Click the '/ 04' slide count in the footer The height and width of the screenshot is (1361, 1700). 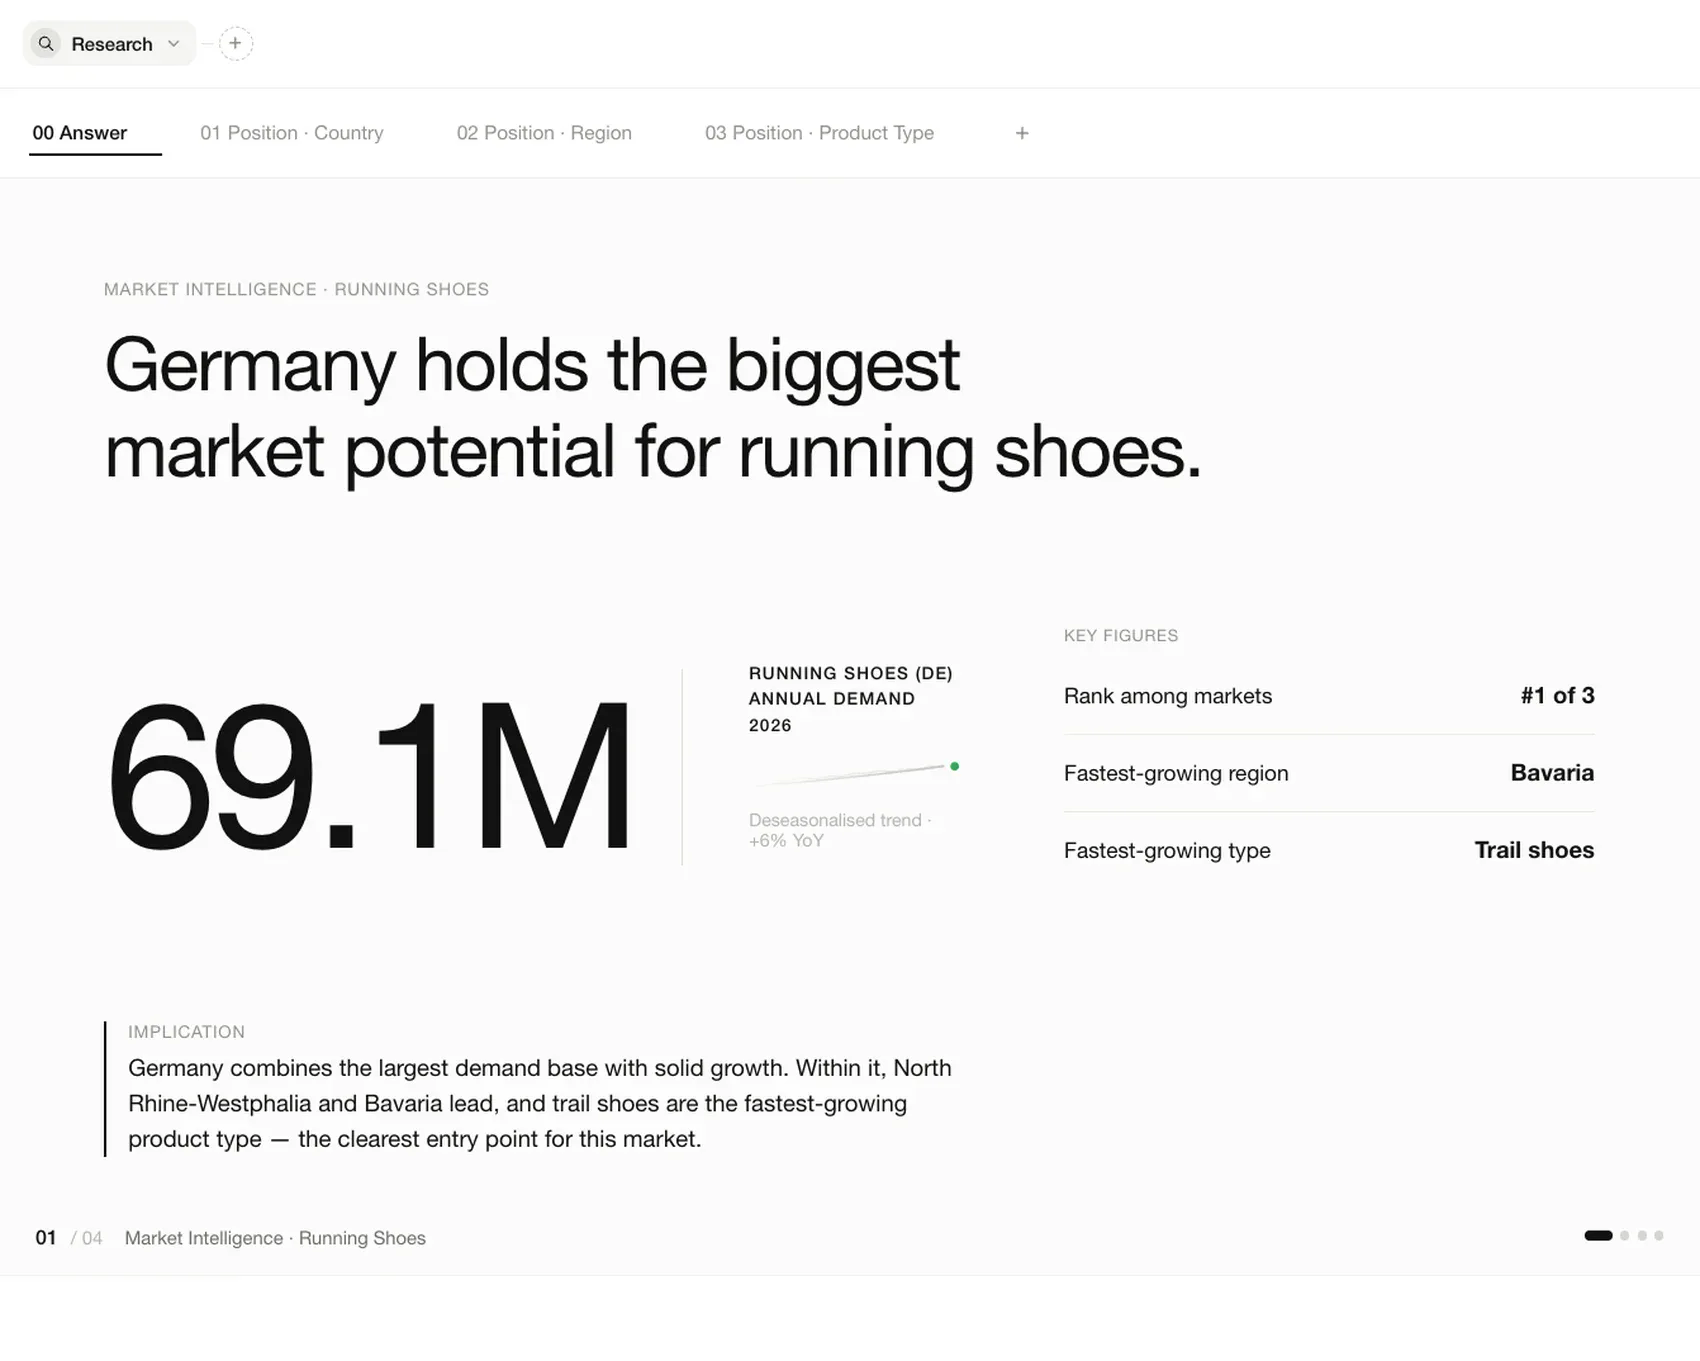pos(86,1238)
